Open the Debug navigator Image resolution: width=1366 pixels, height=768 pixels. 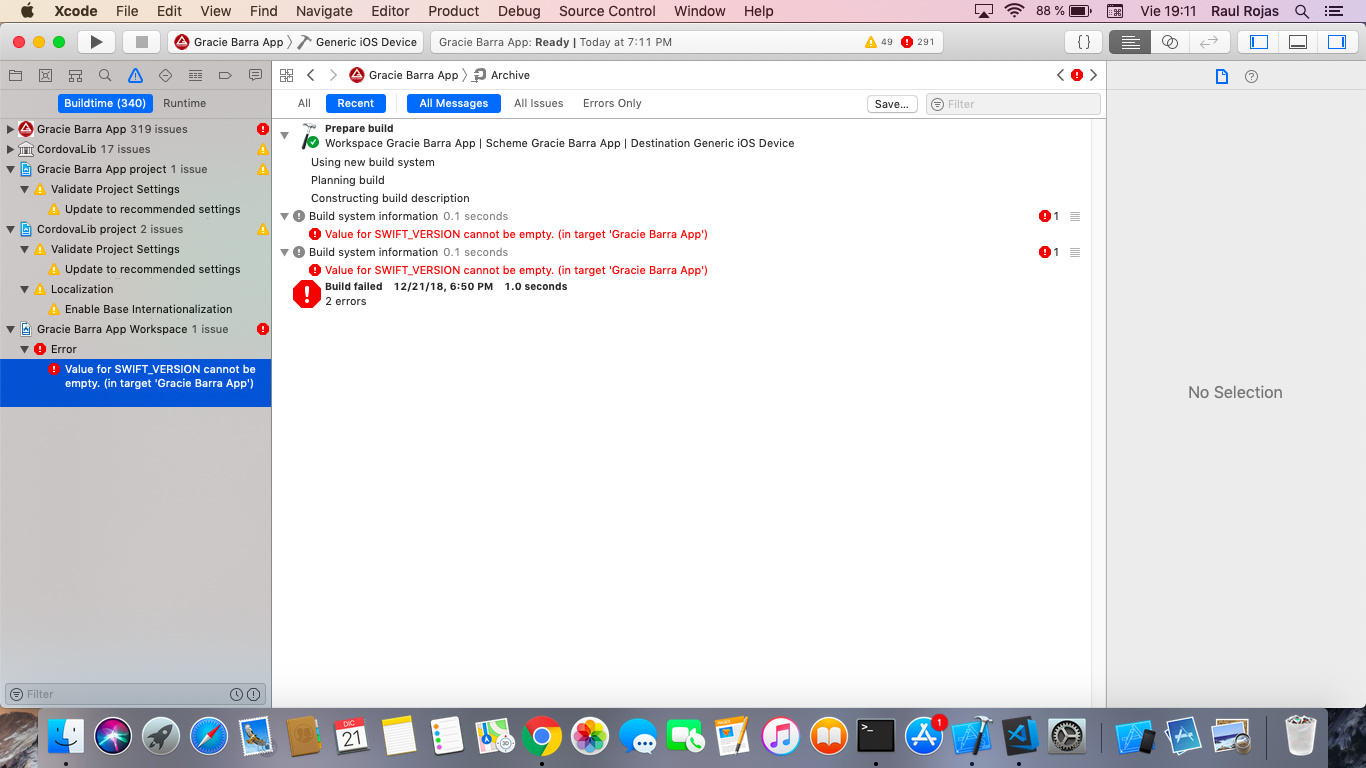tap(195, 75)
